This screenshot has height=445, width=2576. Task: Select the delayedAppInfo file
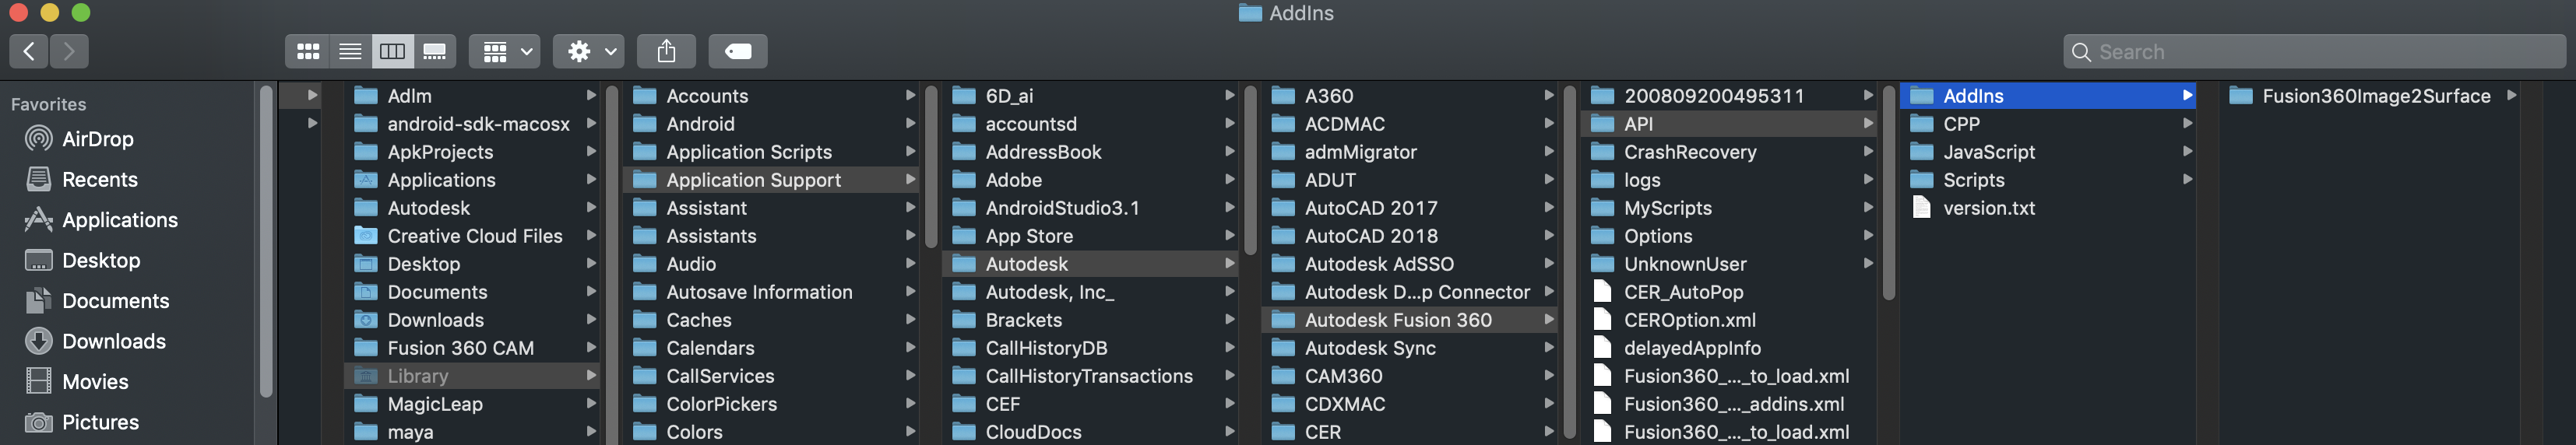[x=1728, y=348]
